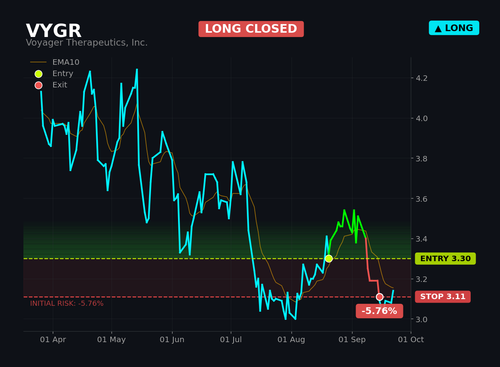
Task: Click the STOP 3.11 price label
Action: point(443,296)
